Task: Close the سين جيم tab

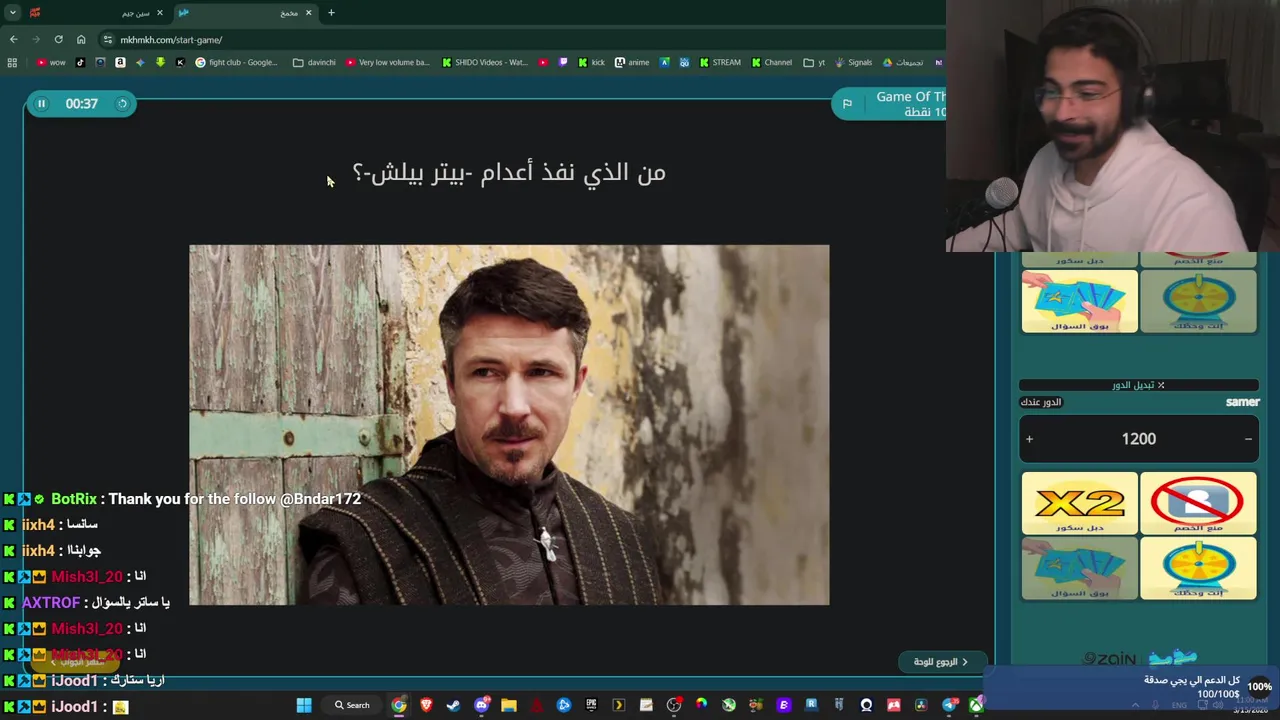Action: point(159,13)
